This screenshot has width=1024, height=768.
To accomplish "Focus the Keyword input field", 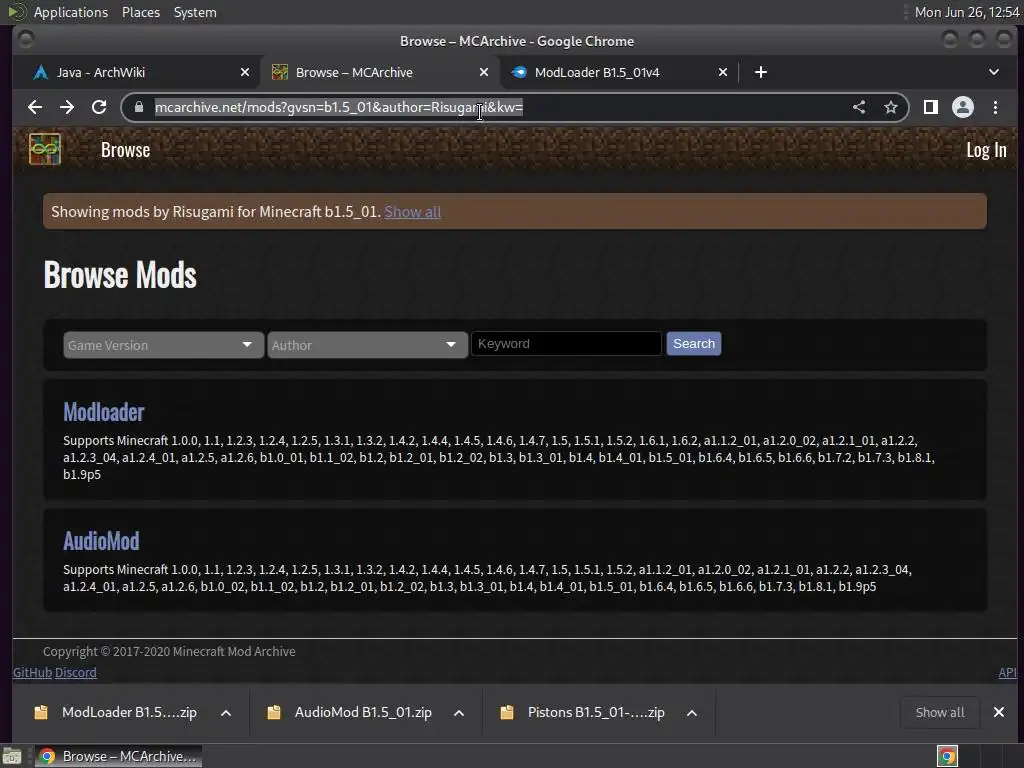I will click(x=566, y=344).
